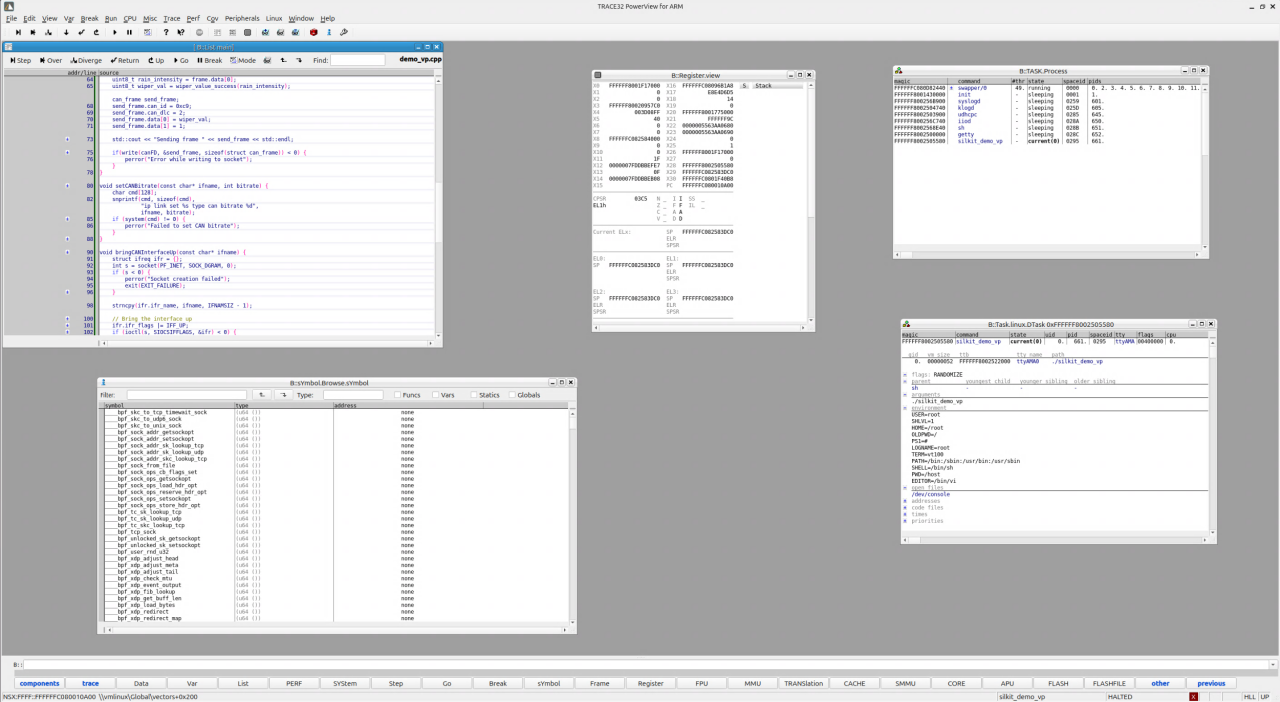Select the getty row in TASK.Process window

(x=1047, y=134)
